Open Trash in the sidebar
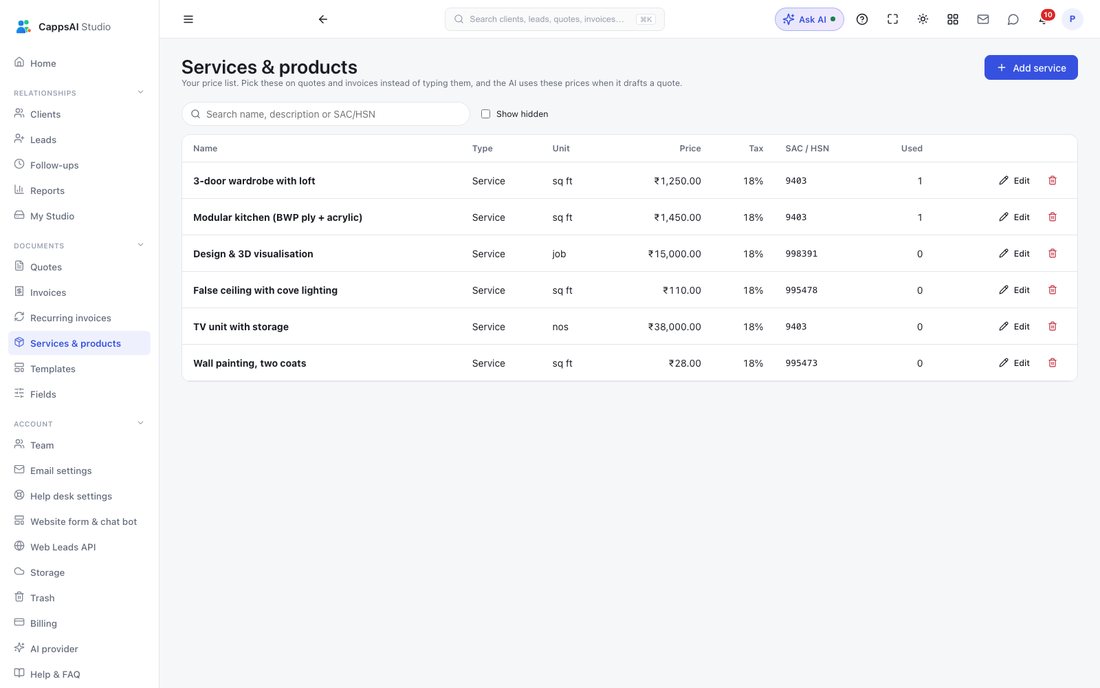 click(x=79, y=598)
